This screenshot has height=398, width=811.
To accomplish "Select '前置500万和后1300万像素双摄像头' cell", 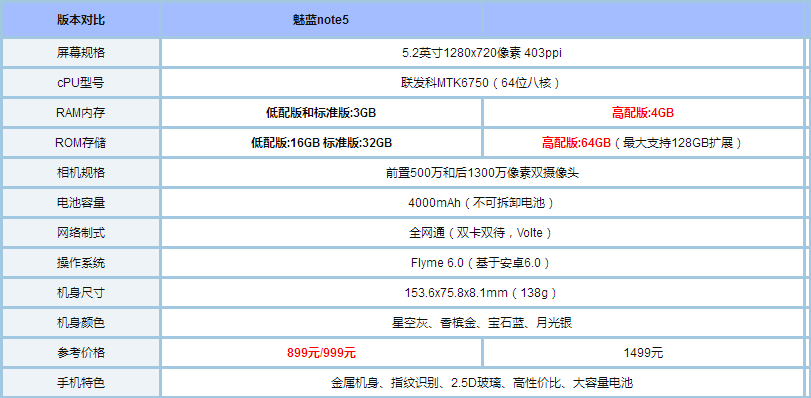I will click(482, 173).
